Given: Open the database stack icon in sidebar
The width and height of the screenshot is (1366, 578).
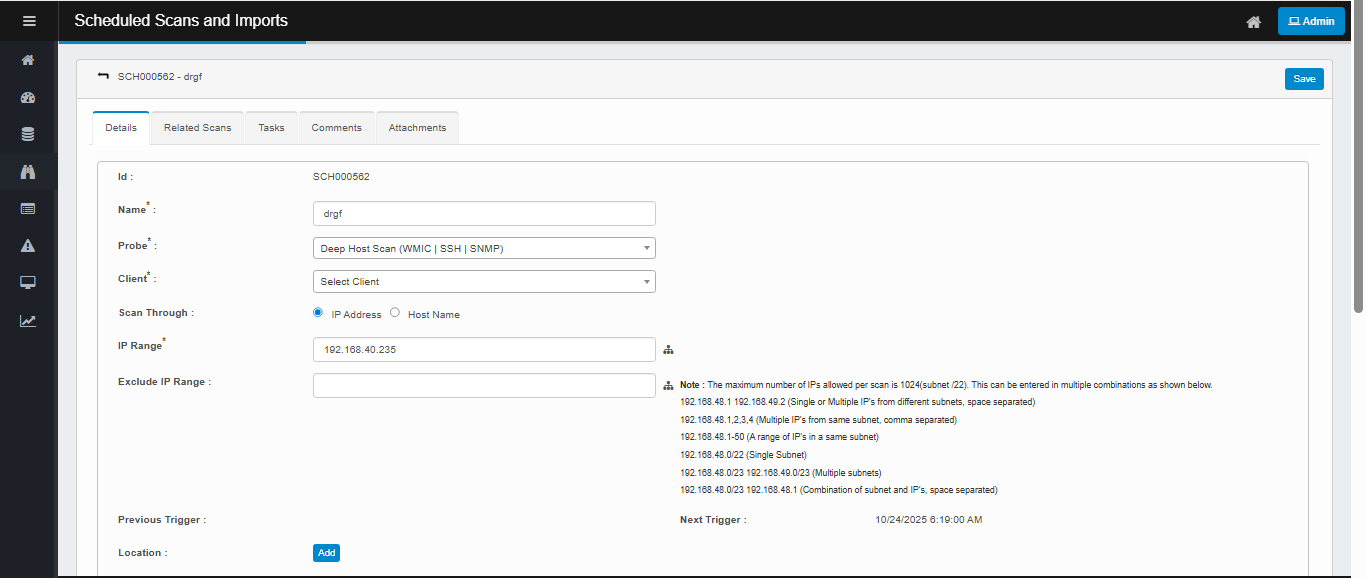Looking at the screenshot, I should click(28, 135).
